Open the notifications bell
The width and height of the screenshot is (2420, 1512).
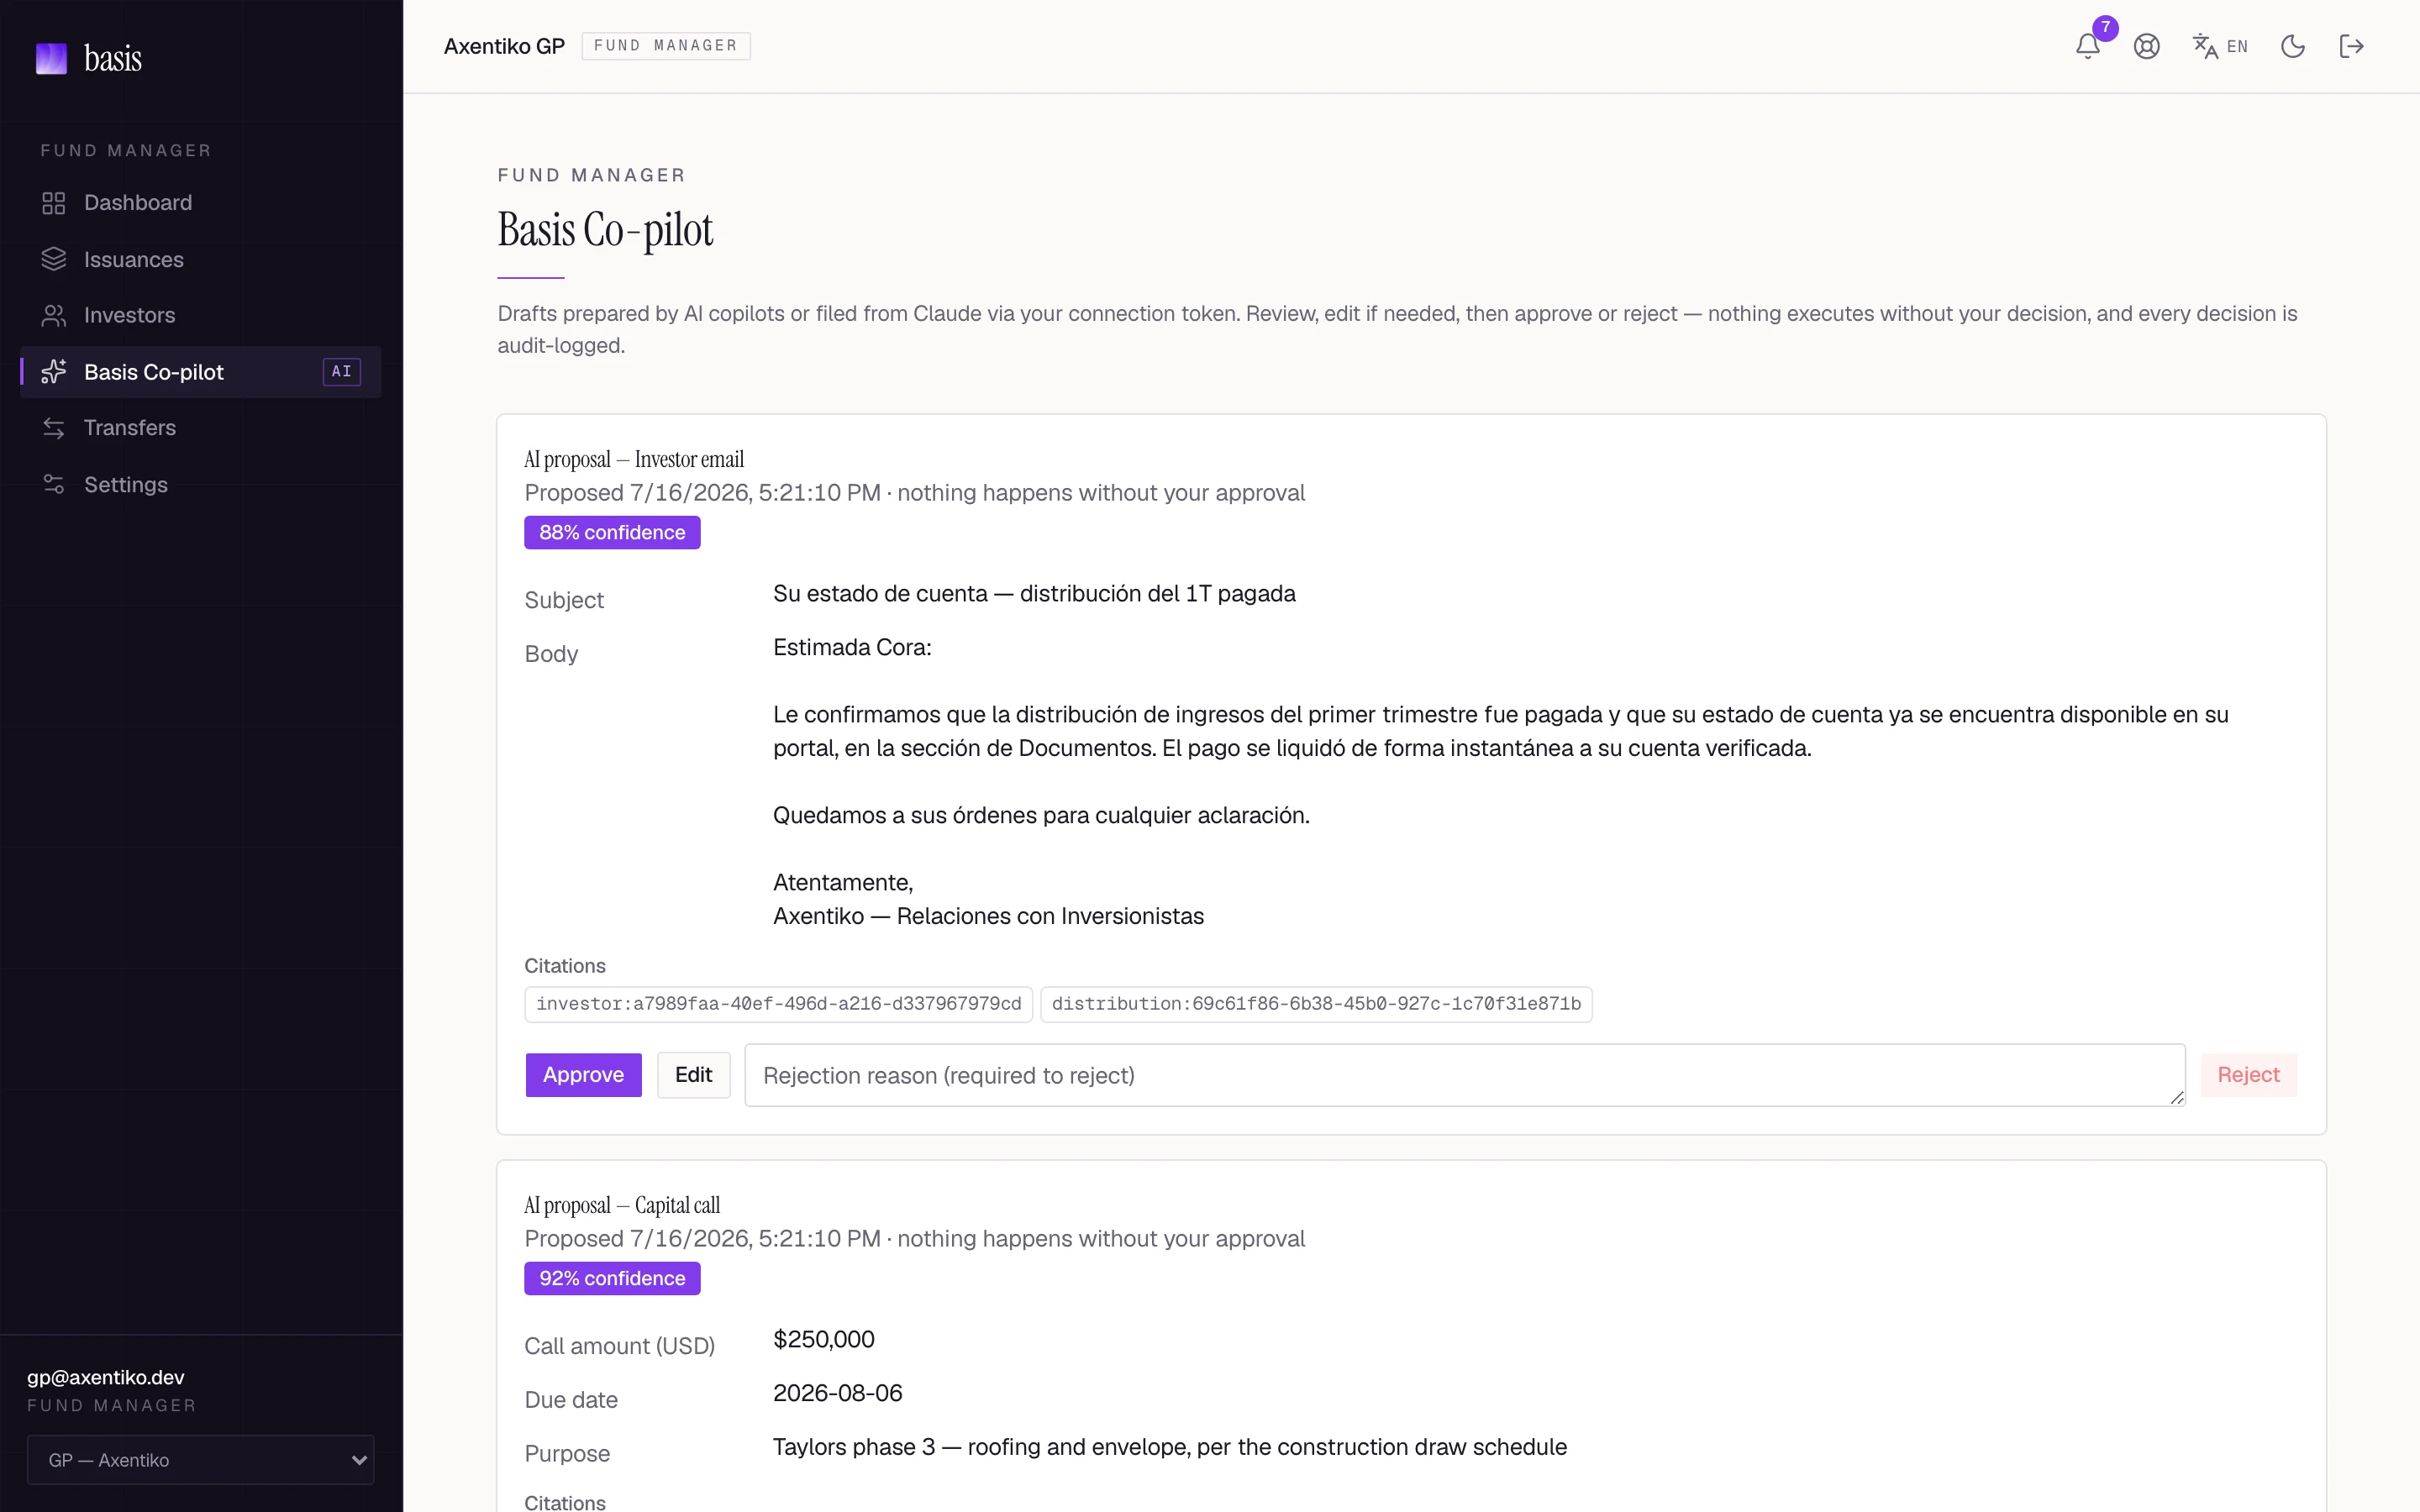click(2087, 46)
